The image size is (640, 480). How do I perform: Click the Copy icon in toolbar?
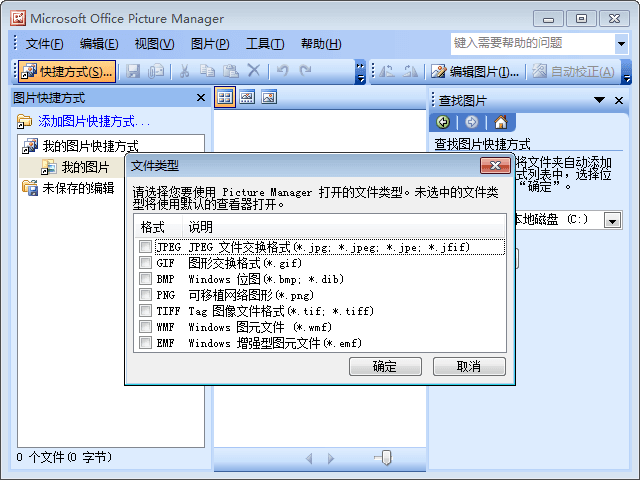pyautogui.click(x=207, y=71)
